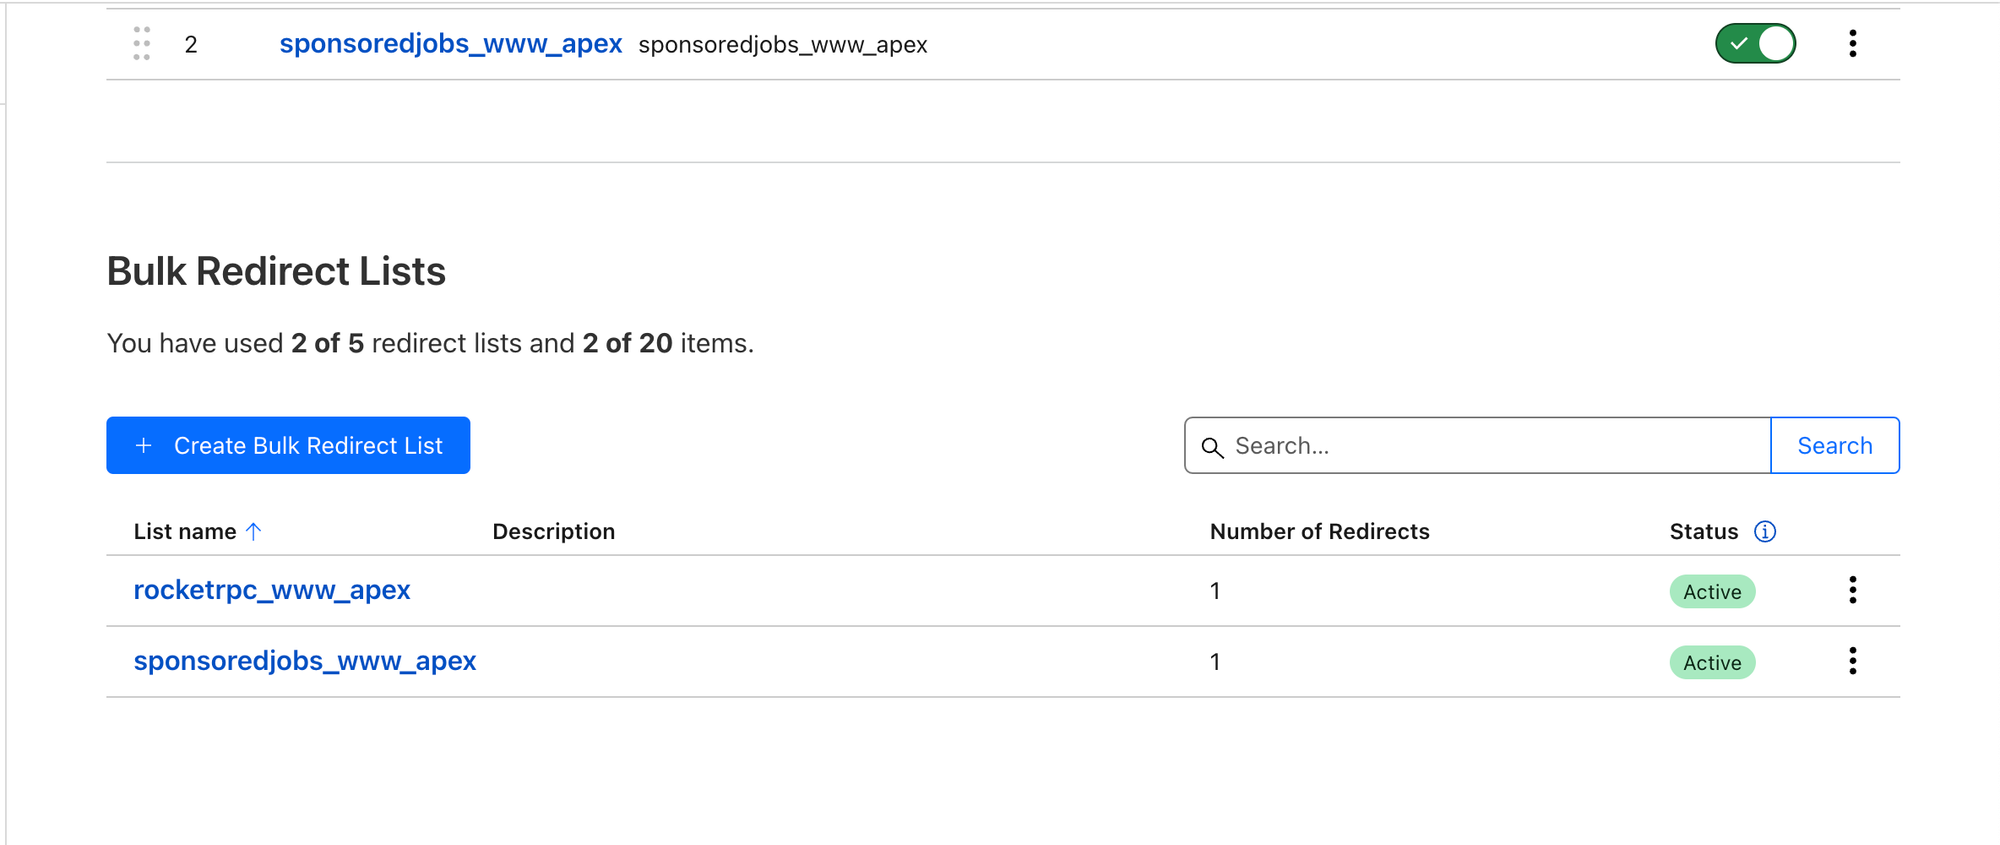Open options menu for rocketrpc_www_apex list
The image size is (2000, 845).
[1852, 590]
